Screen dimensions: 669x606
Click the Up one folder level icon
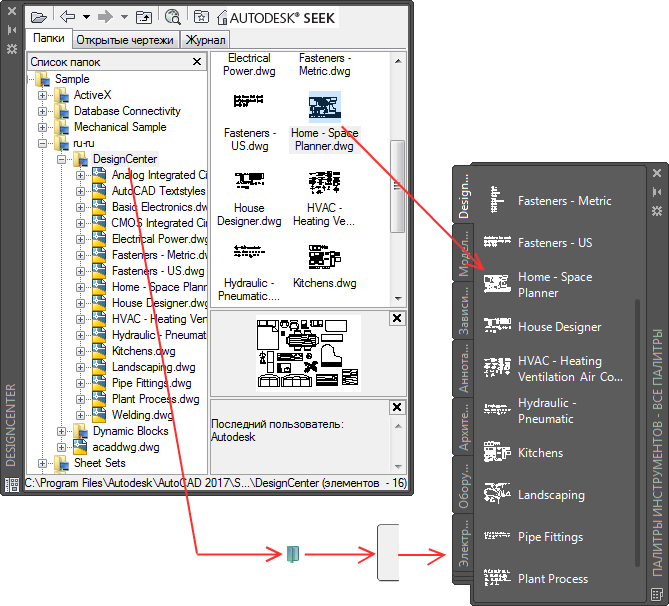coord(144,17)
